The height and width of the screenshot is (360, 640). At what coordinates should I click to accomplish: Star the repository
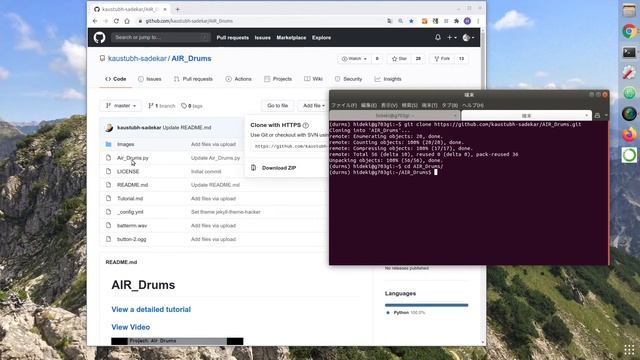coord(399,59)
